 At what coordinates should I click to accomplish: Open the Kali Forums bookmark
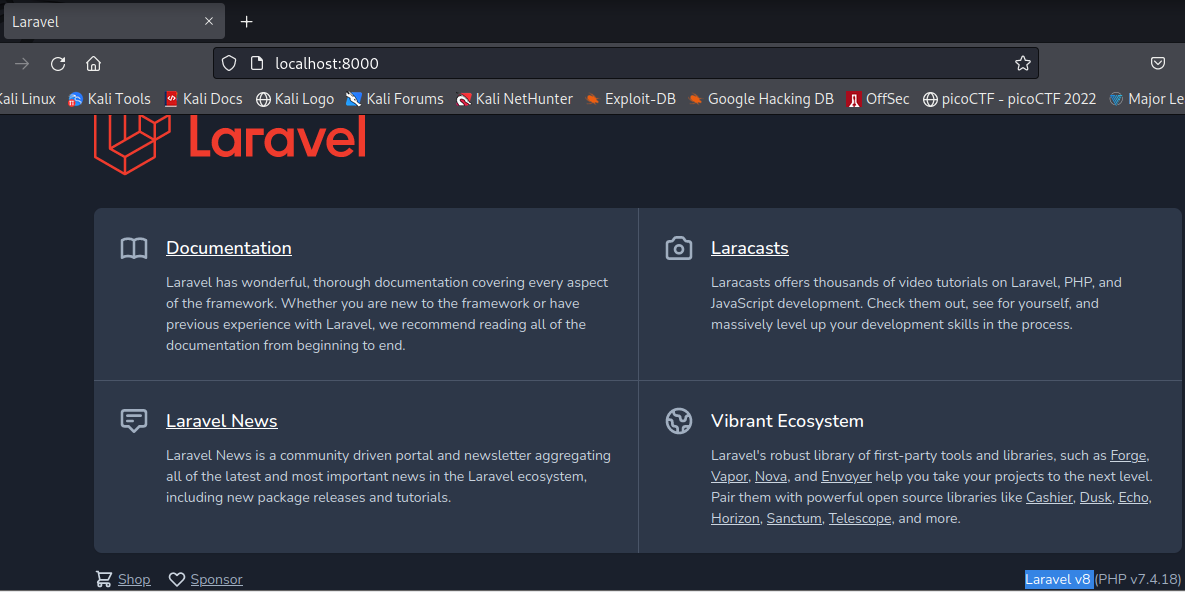click(395, 98)
